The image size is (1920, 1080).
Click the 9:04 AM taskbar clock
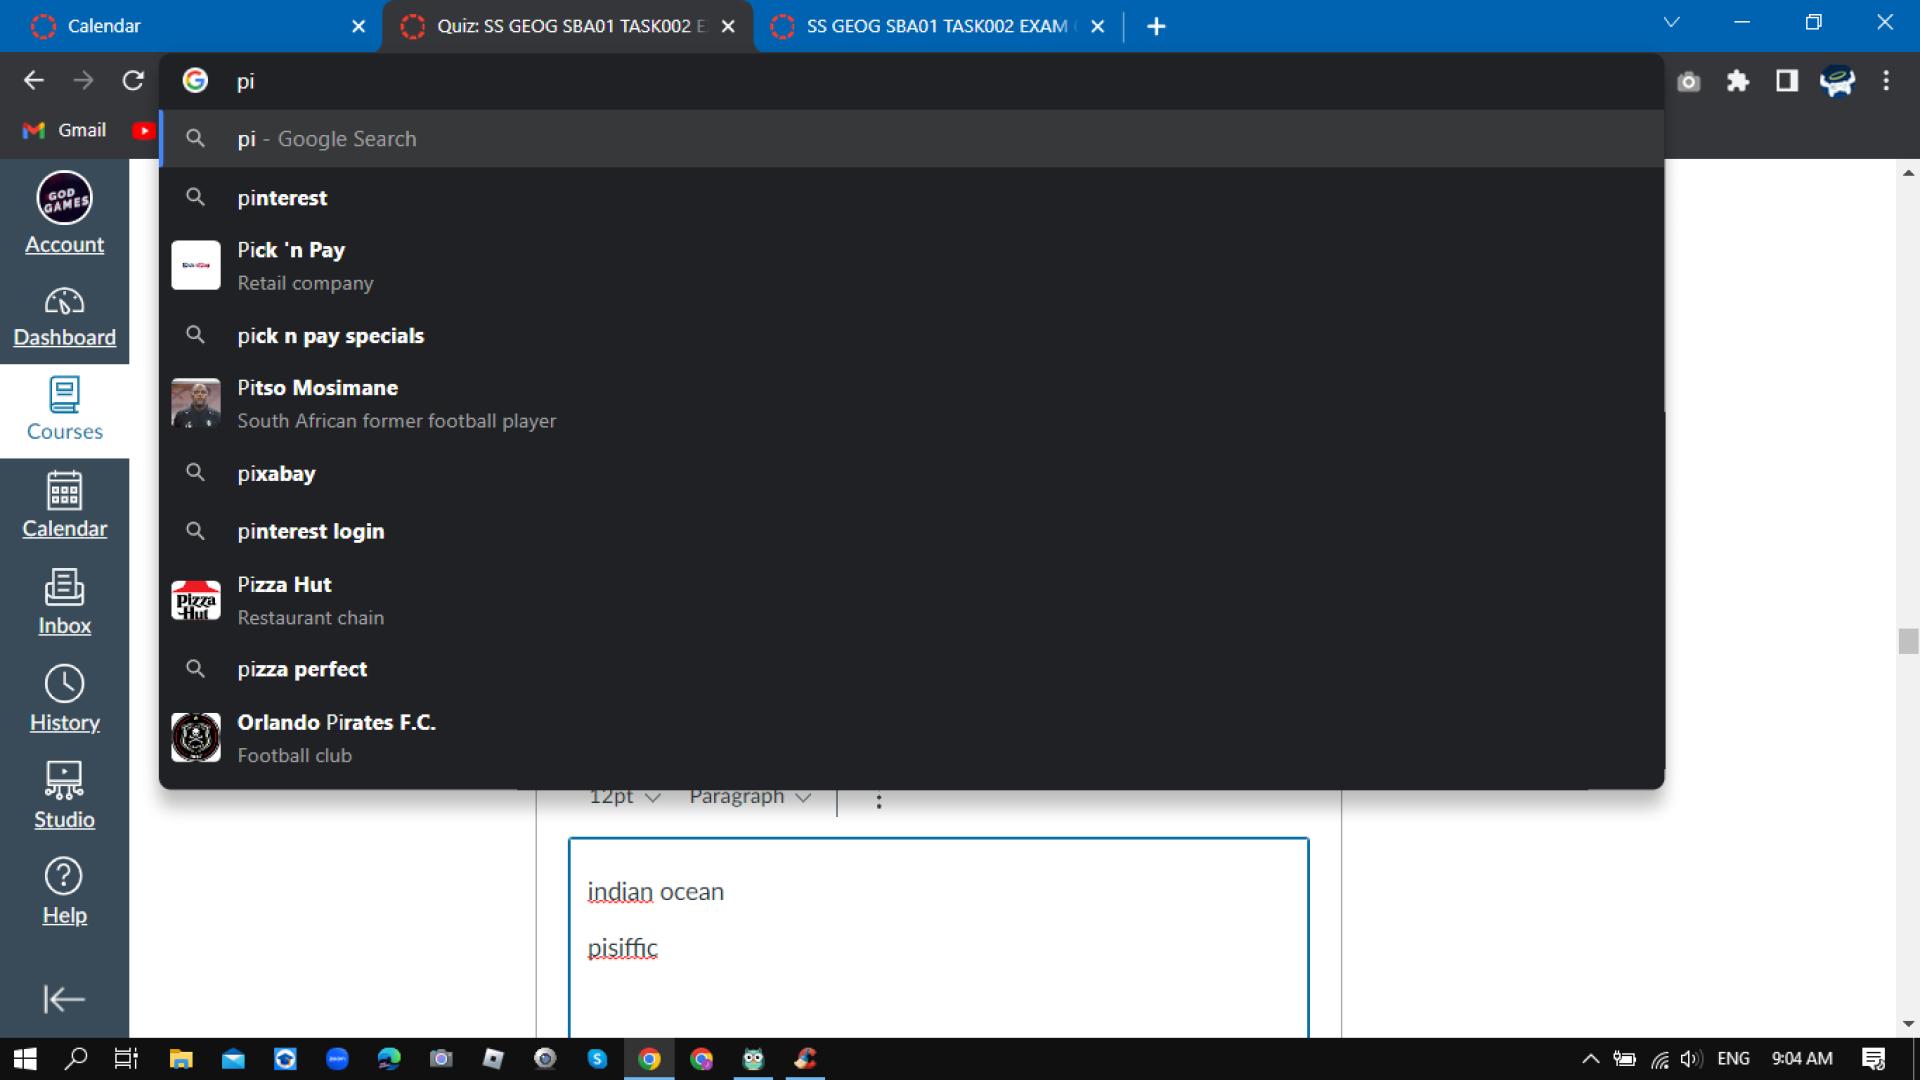pyautogui.click(x=1802, y=1059)
